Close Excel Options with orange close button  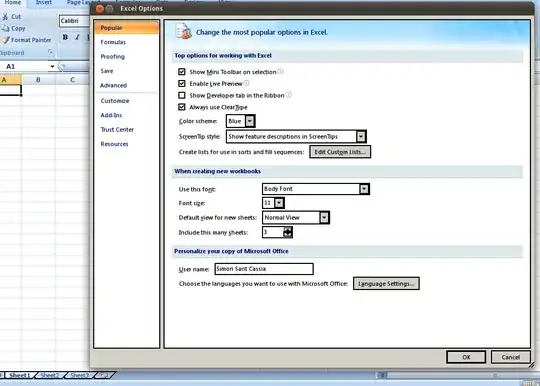100,9
